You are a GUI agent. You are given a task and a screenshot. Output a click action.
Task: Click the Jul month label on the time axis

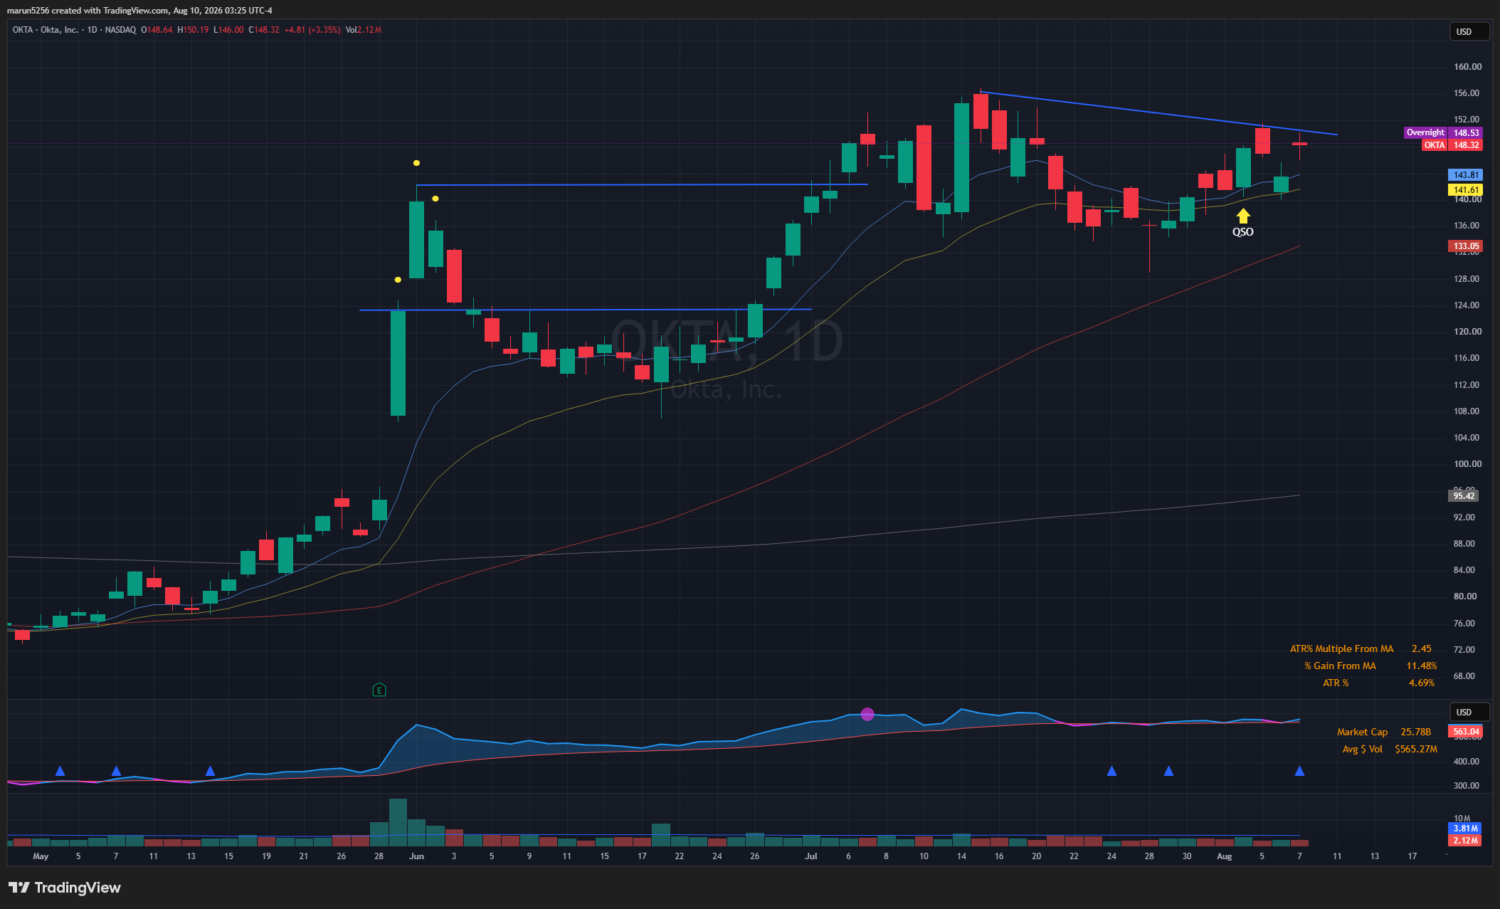point(811,856)
